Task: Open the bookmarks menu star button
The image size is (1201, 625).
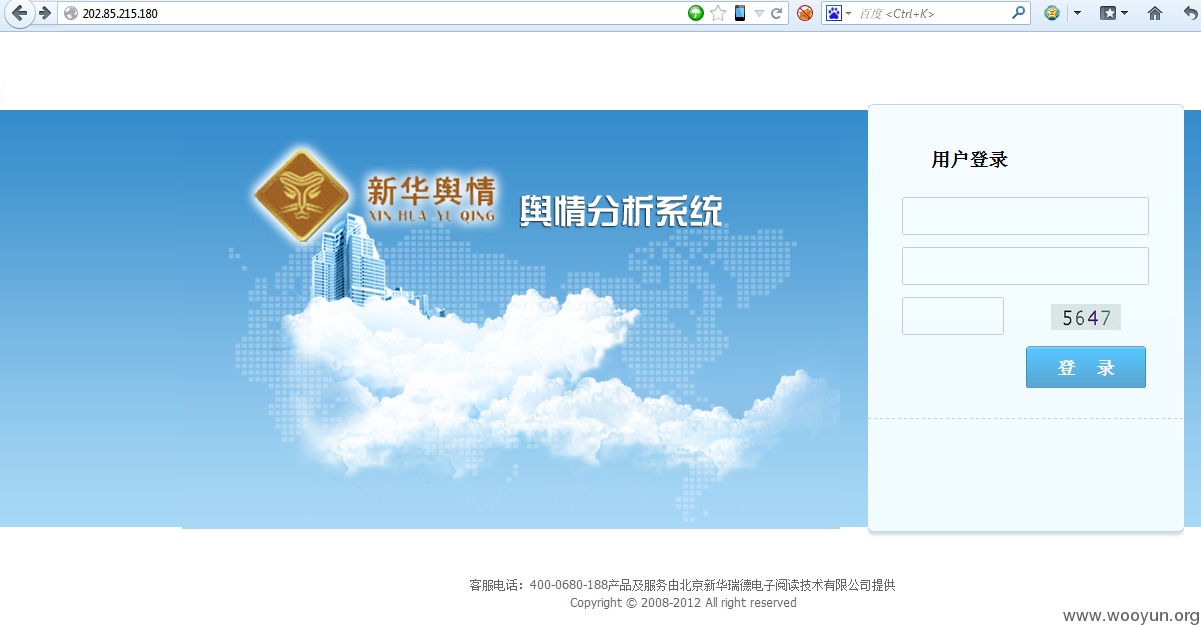Action: [x=1113, y=13]
